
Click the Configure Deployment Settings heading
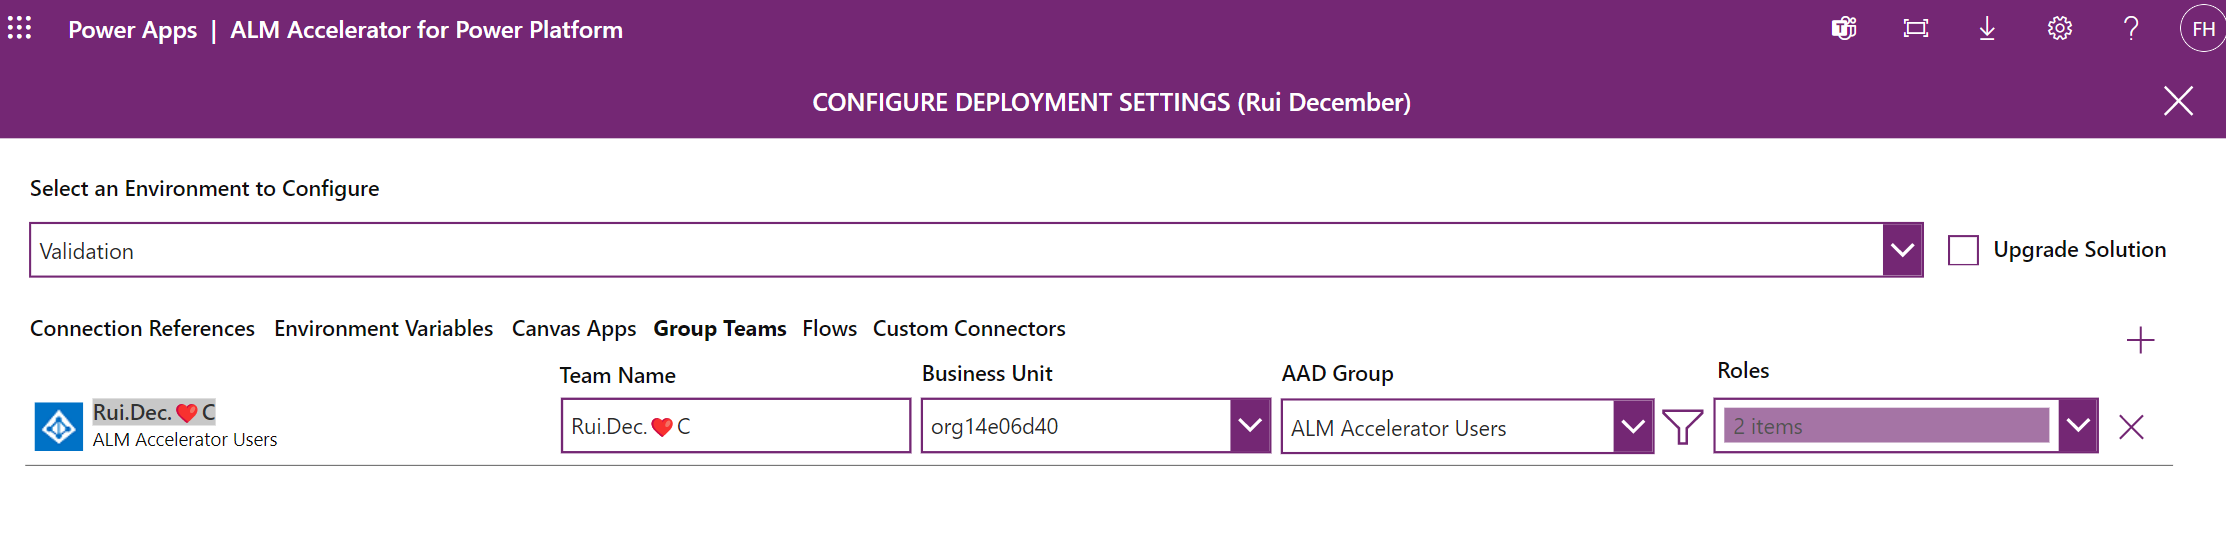(x=1111, y=102)
